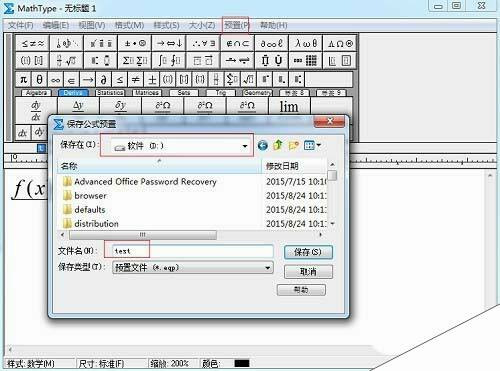Open the matrix templates palette
Image resolution: width=500 pixels, height=371 pixels.
tap(306, 61)
